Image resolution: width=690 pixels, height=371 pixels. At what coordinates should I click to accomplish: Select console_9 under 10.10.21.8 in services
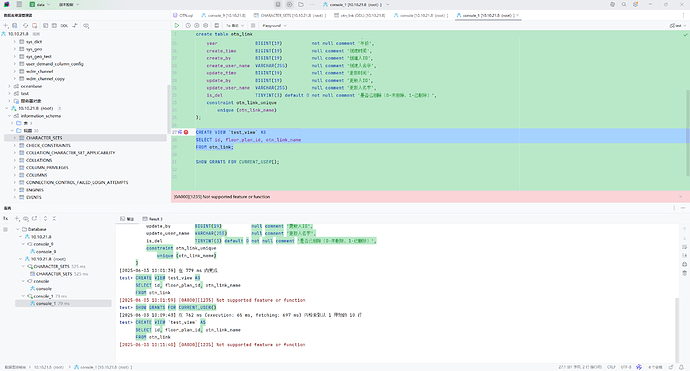pyautogui.click(x=43, y=244)
